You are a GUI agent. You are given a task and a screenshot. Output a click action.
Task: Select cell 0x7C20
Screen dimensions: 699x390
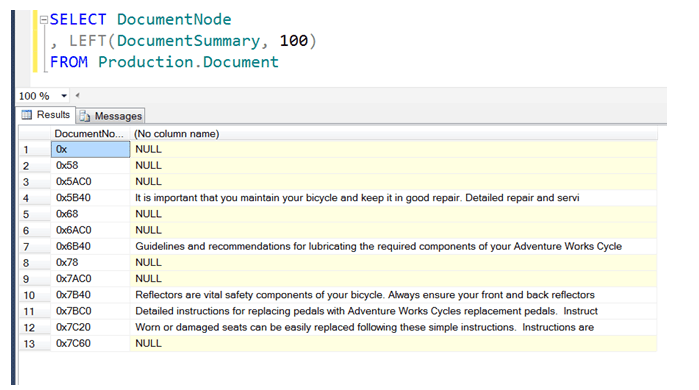tap(90, 327)
